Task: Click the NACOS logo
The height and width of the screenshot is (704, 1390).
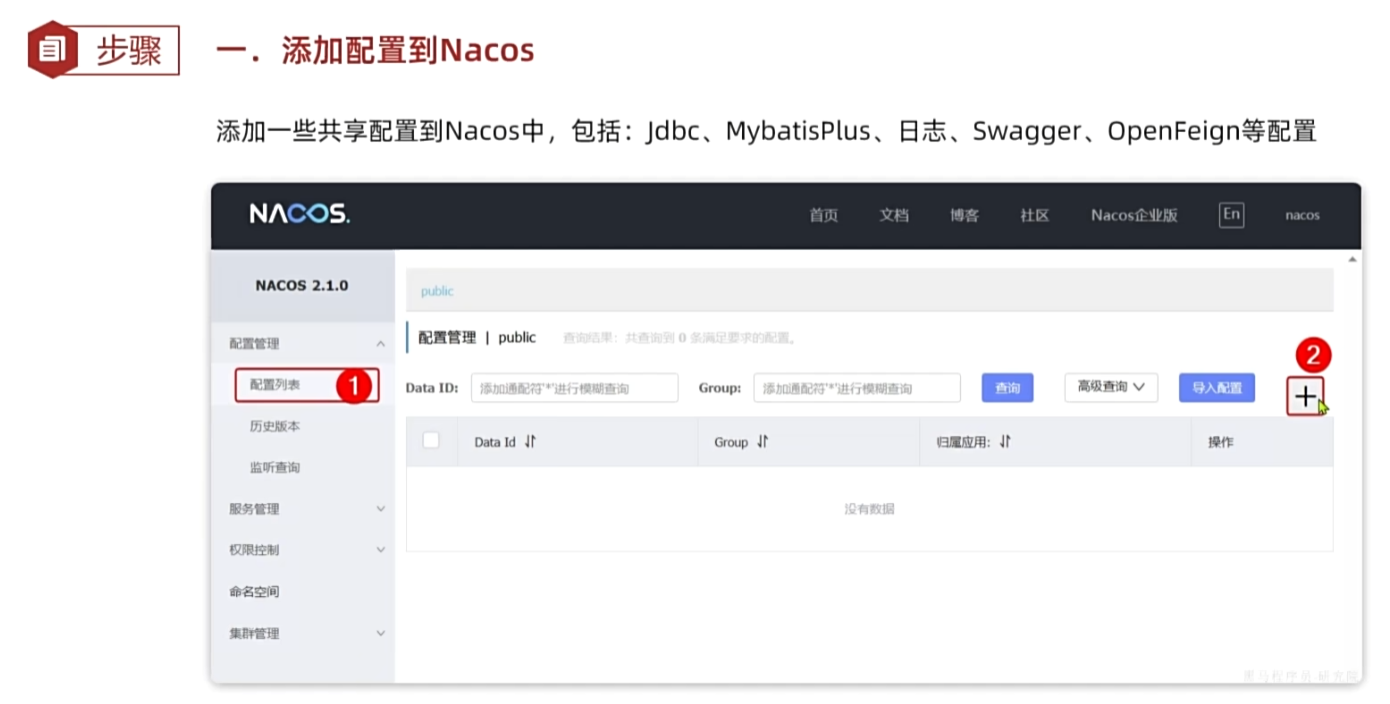Action: [x=299, y=214]
